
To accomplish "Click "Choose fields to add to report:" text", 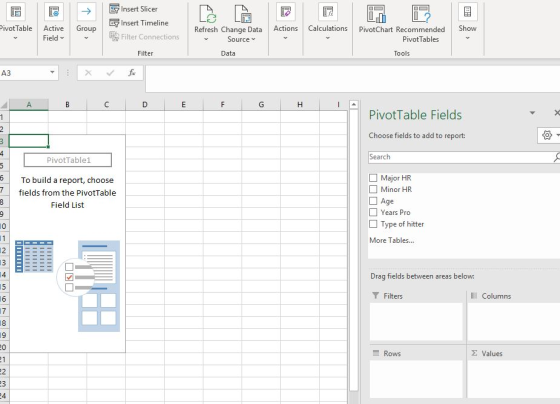I will (x=417, y=136).
